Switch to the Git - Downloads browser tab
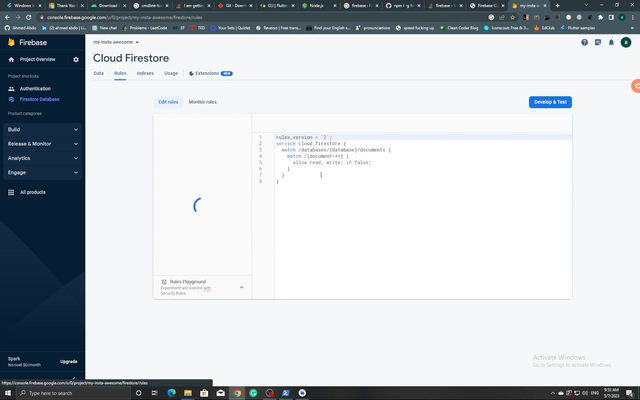Viewport: 640px width, 400px height. (x=236, y=6)
